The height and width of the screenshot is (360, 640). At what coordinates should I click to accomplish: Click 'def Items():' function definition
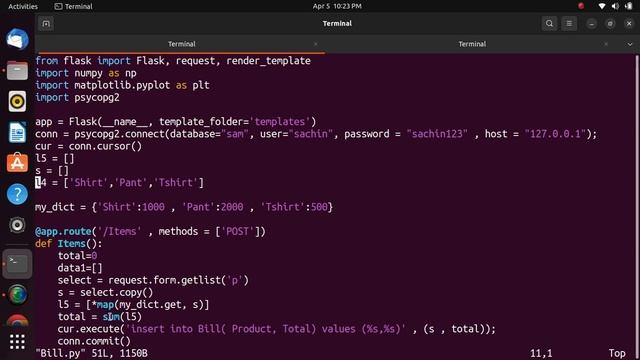click(69, 244)
